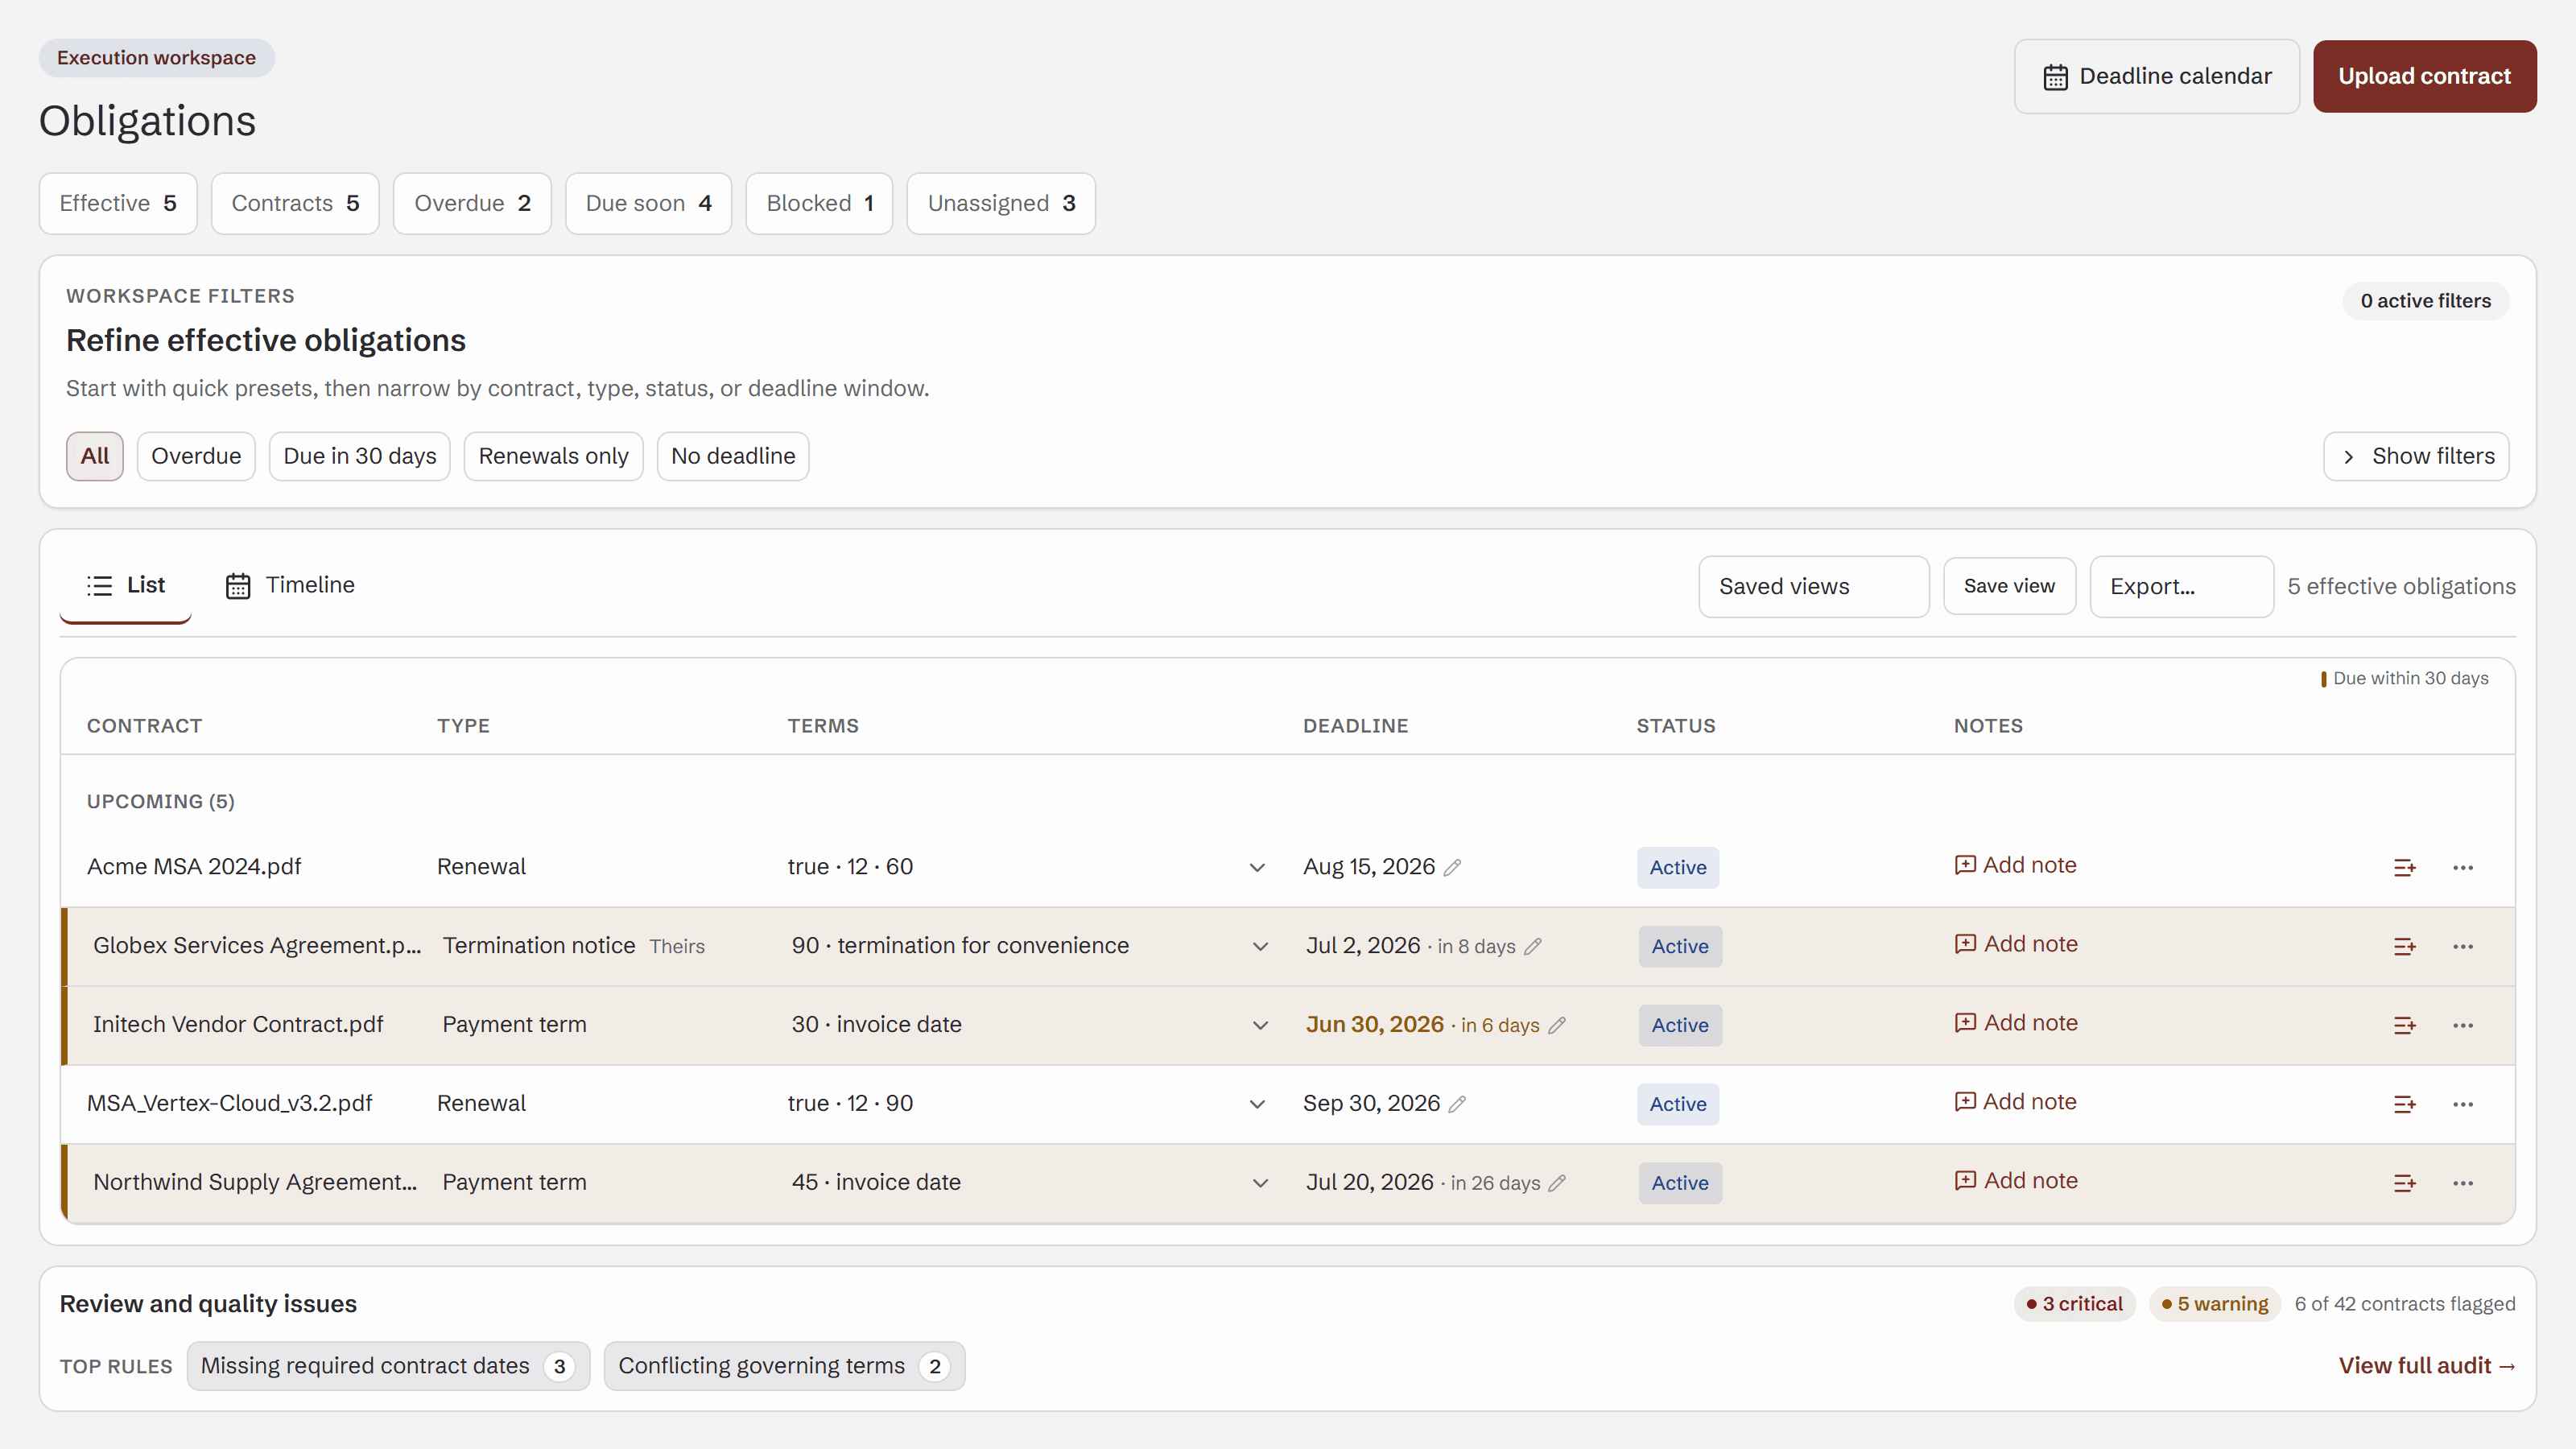Edit the Jun 30, 2026 deadline pencil icon
Screen dimensions: 2576x1449
1557,1025
